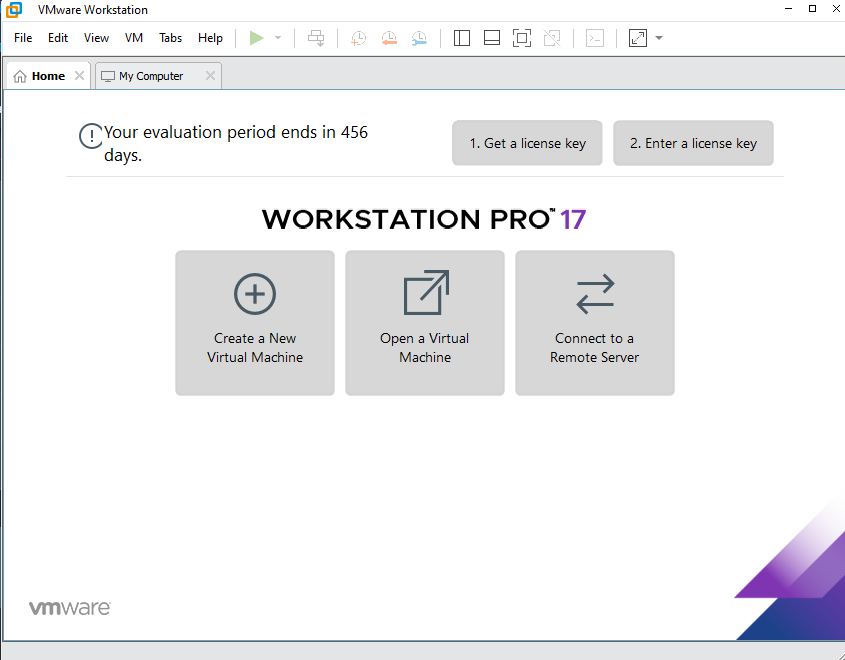Power on the virtual machine
The image size is (845, 660).
(x=256, y=37)
